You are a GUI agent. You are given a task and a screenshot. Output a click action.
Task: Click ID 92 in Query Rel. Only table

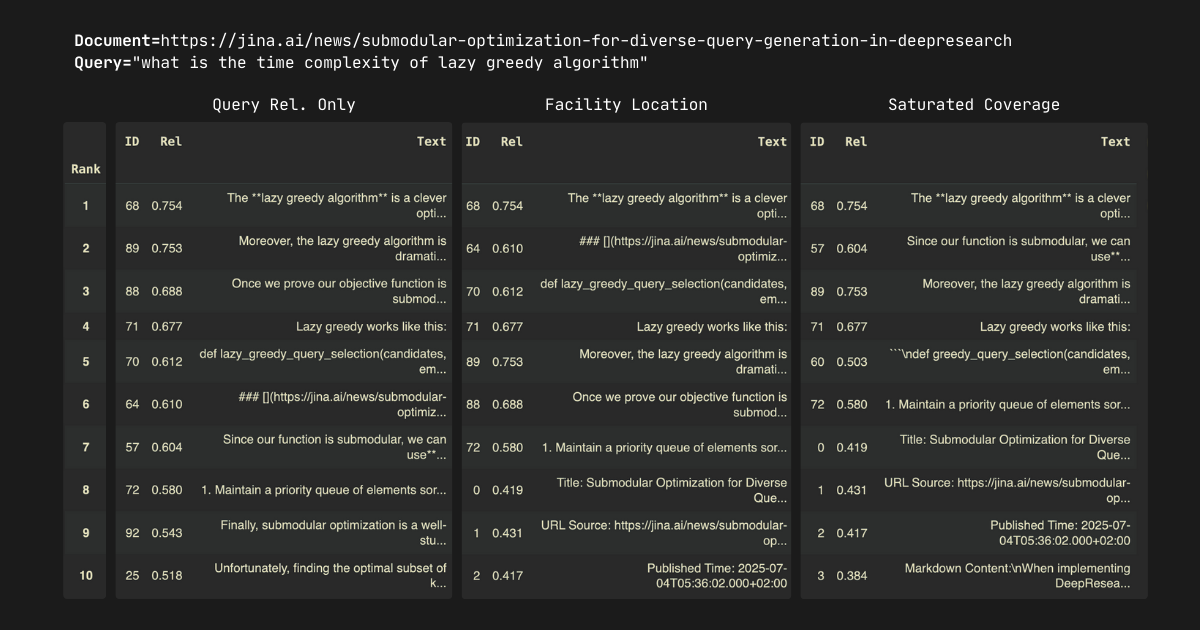pos(132,533)
